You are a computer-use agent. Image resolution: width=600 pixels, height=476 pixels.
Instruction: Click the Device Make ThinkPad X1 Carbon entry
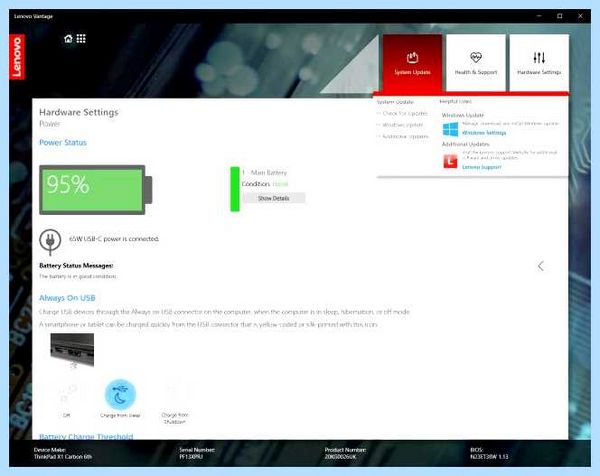tap(63, 453)
